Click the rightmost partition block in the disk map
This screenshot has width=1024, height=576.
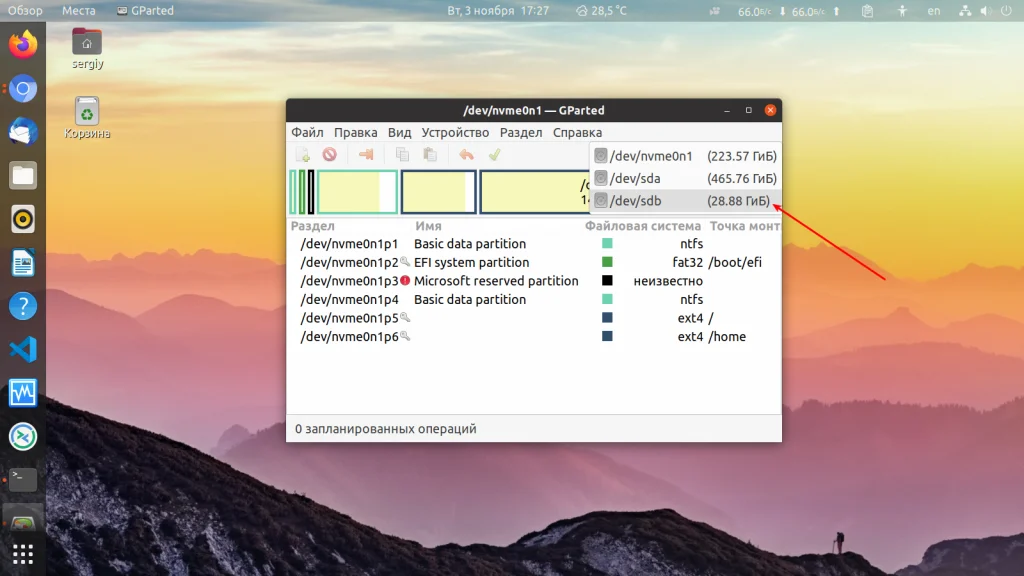point(535,192)
